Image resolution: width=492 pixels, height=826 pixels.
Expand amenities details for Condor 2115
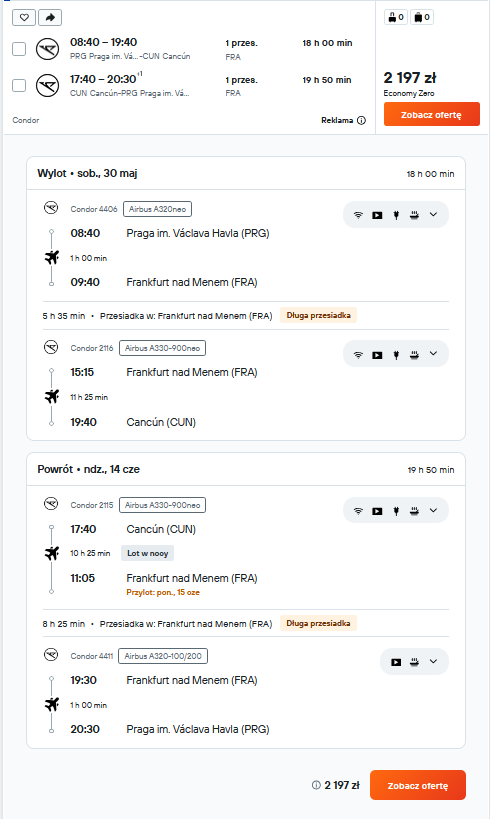tap(434, 510)
